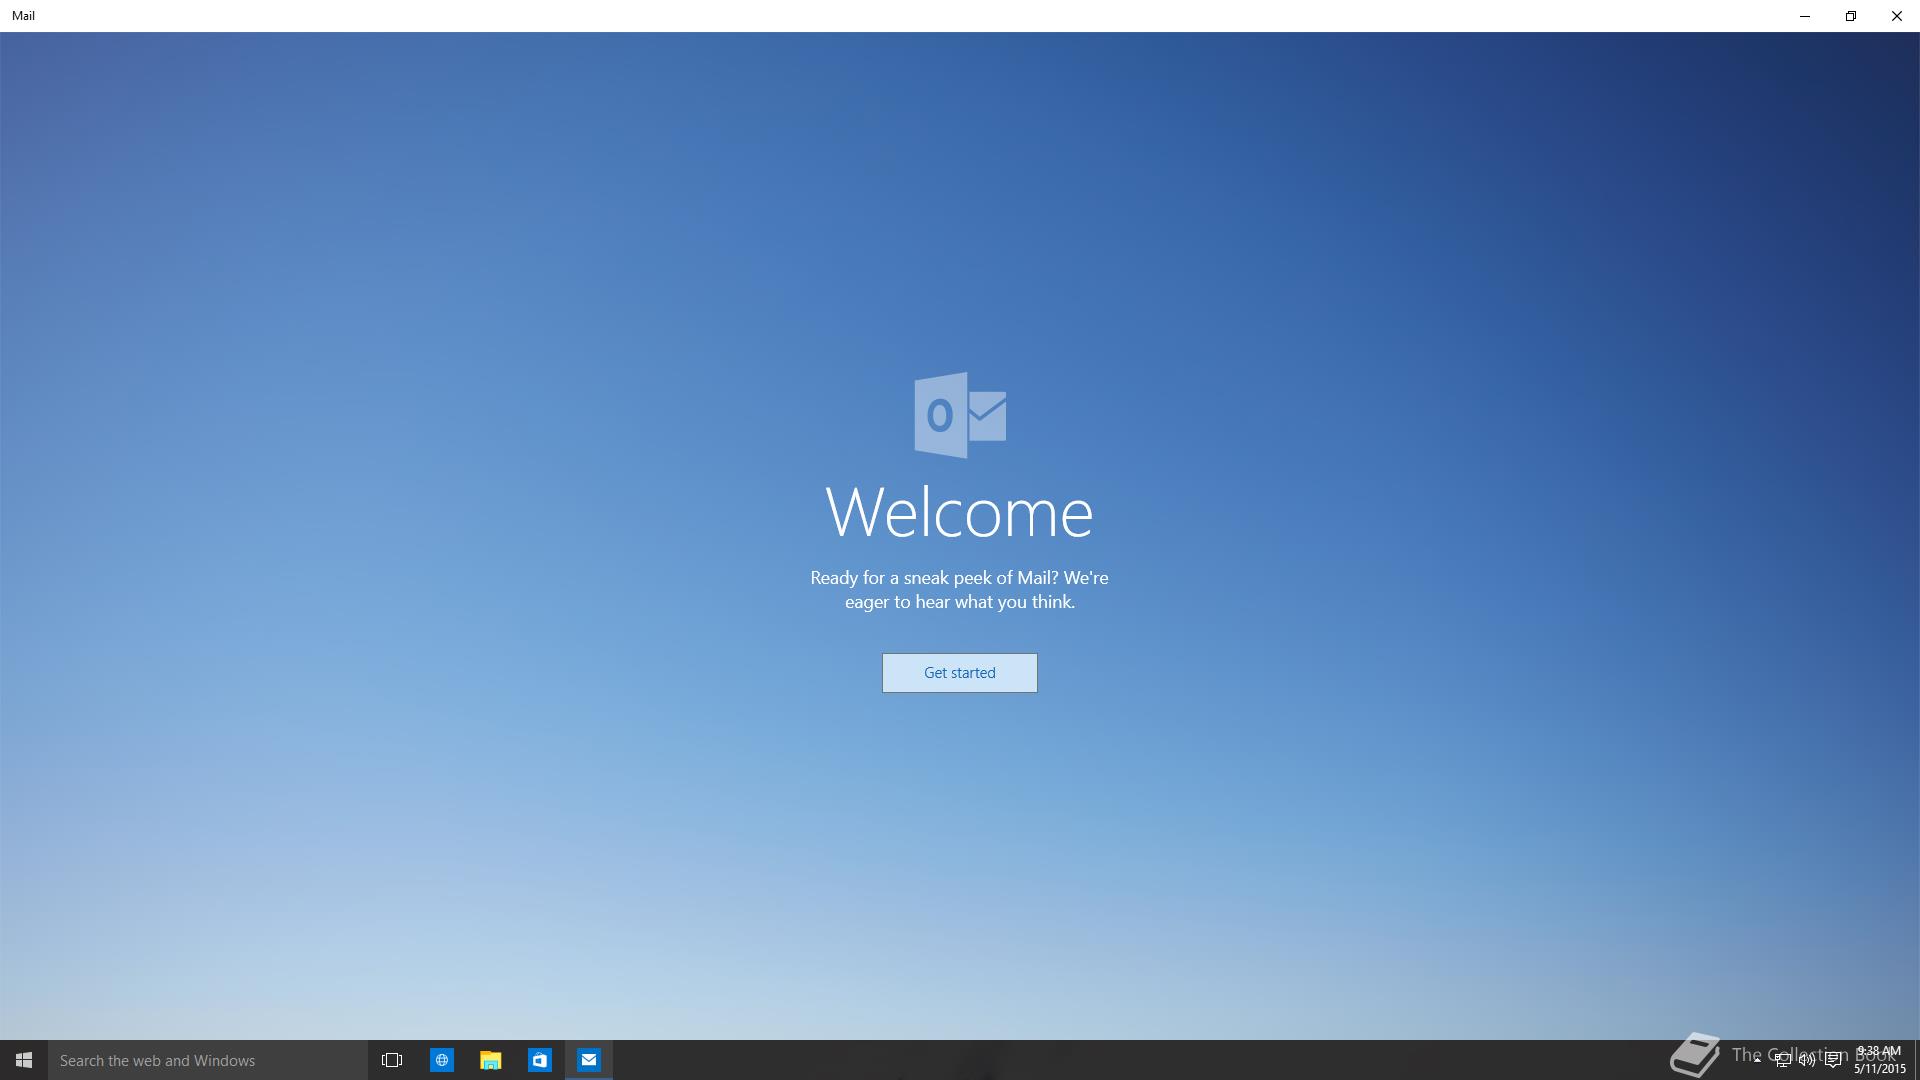This screenshot has width=1920, height=1080.
Task: Open the Action Center notifications icon
Action: (1832, 1061)
